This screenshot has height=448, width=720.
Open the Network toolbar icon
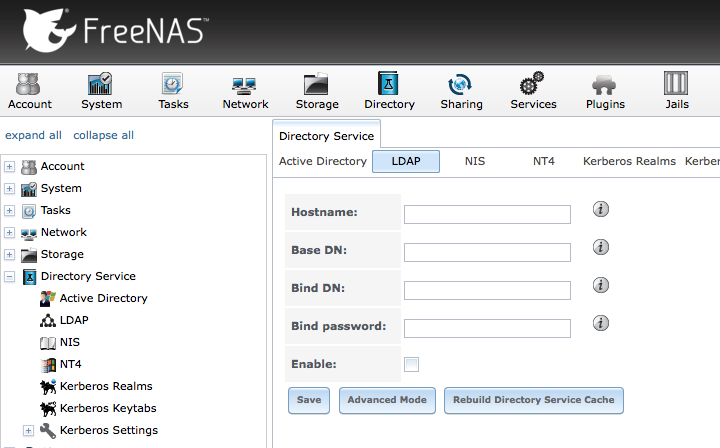[x=244, y=86]
